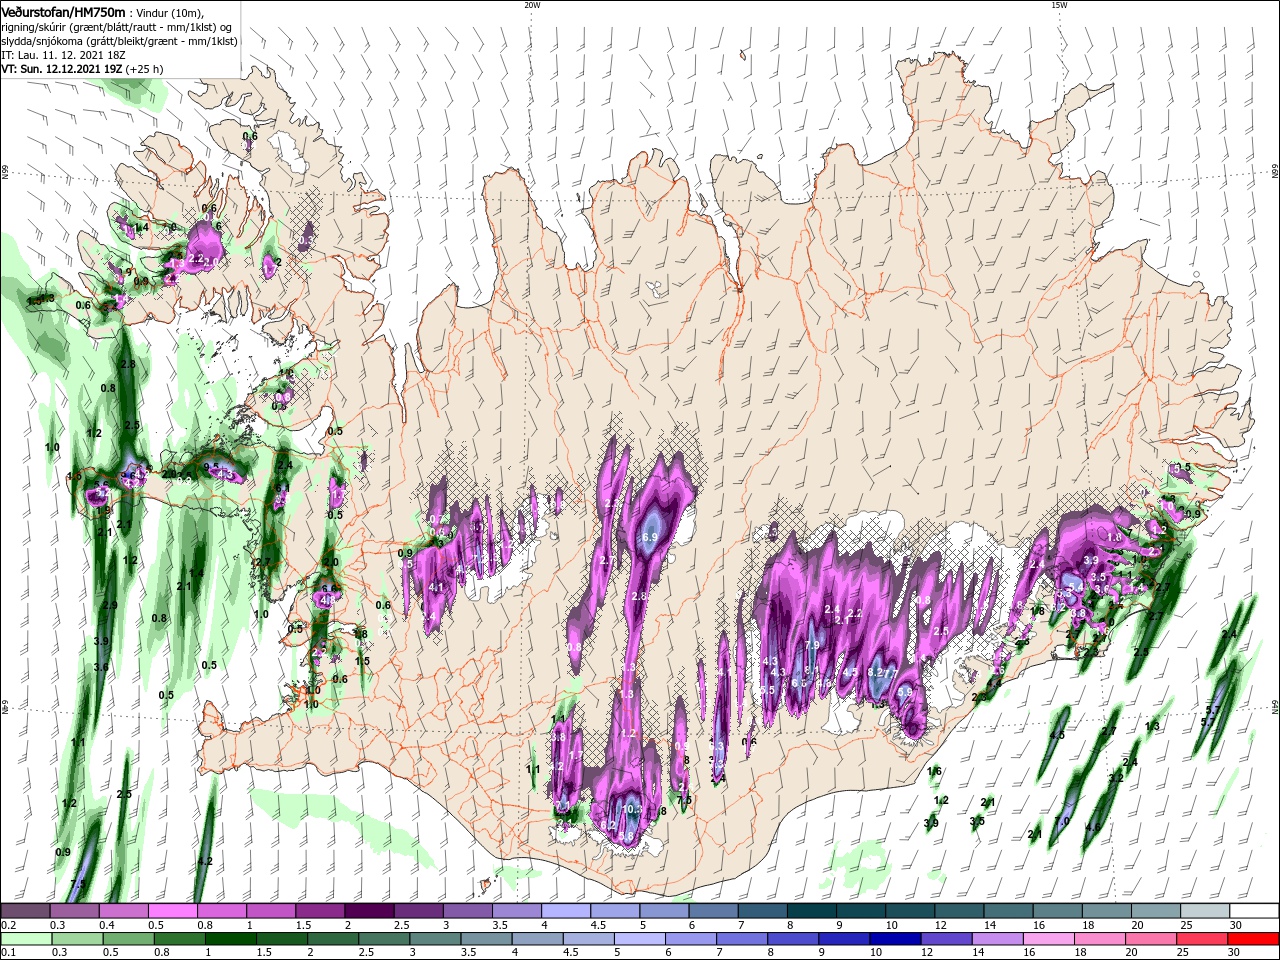Click the 4.2 rain value offshore southwest
This screenshot has height=960, width=1280.
206,861
